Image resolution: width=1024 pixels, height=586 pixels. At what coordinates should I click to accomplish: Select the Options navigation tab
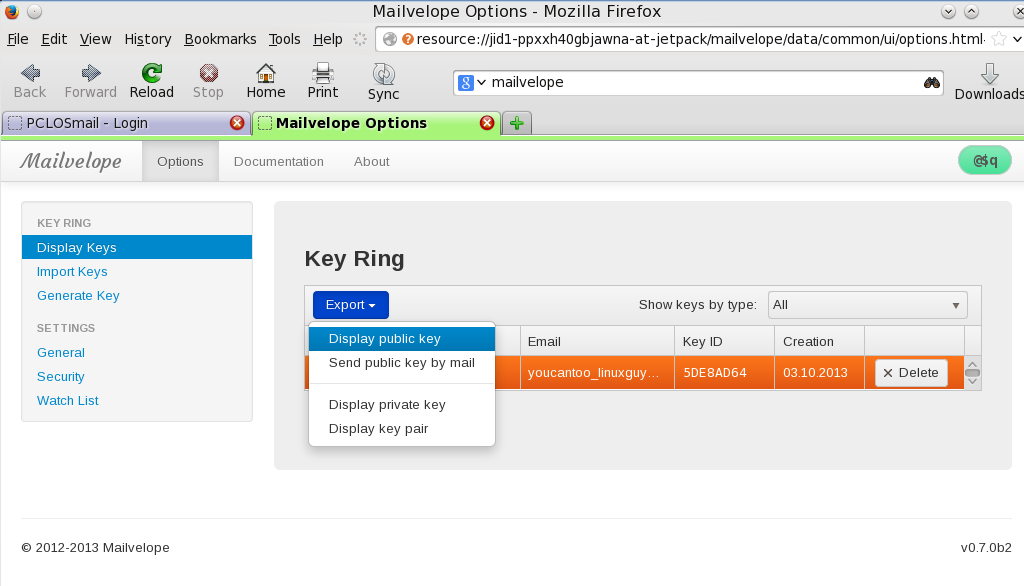[x=180, y=161]
